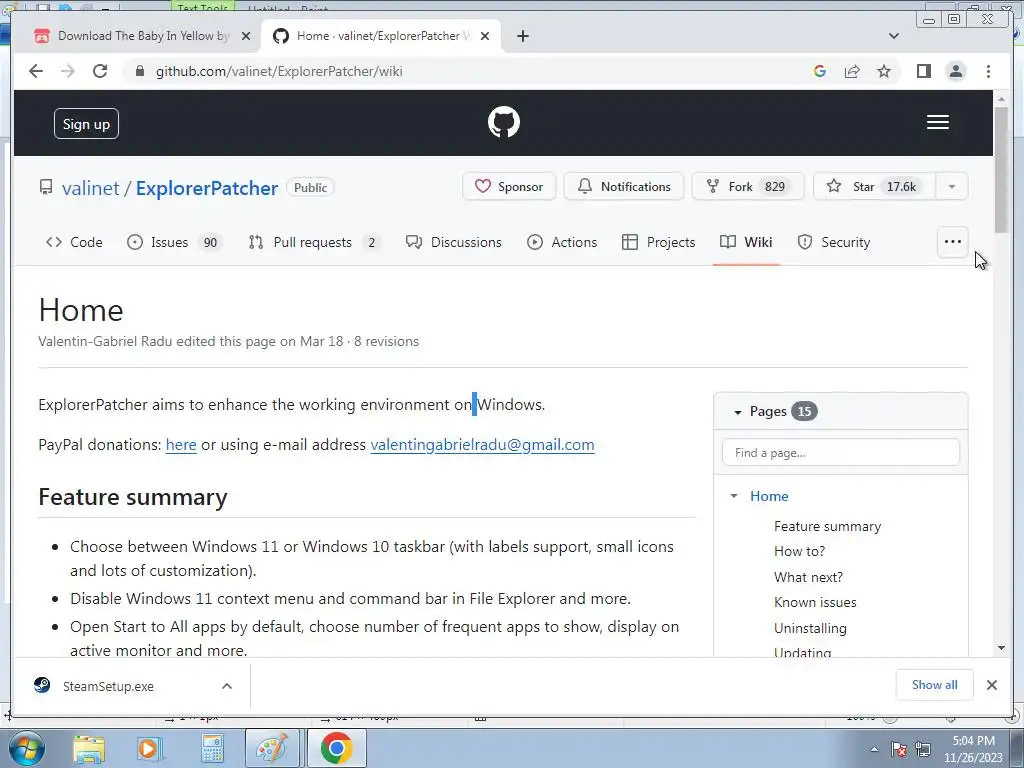Viewport: 1024px width, 768px height.
Task: Bookmark this tab with star icon
Action: 884,71
